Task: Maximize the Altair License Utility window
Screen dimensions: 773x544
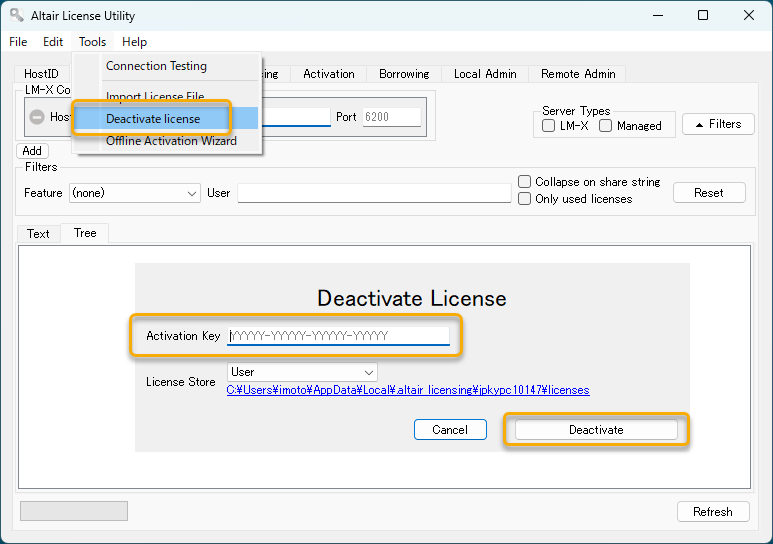Action: click(x=703, y=15)
